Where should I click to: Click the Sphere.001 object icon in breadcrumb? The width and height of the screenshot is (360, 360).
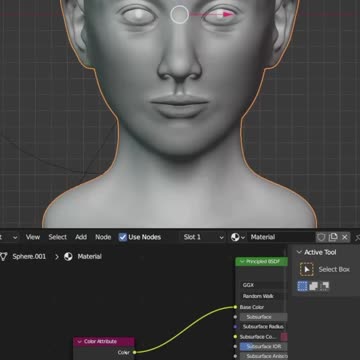(x=4, y=256)
